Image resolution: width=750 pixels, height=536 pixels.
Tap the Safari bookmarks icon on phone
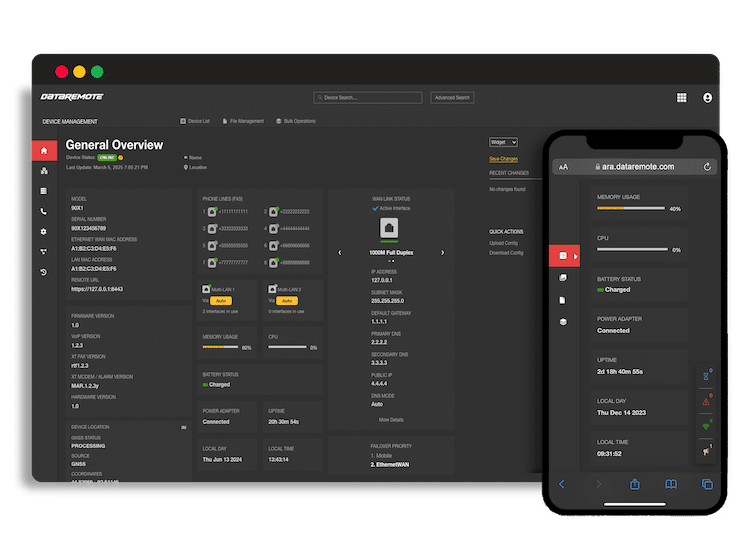pyautogui.click(x=671, y=484)
